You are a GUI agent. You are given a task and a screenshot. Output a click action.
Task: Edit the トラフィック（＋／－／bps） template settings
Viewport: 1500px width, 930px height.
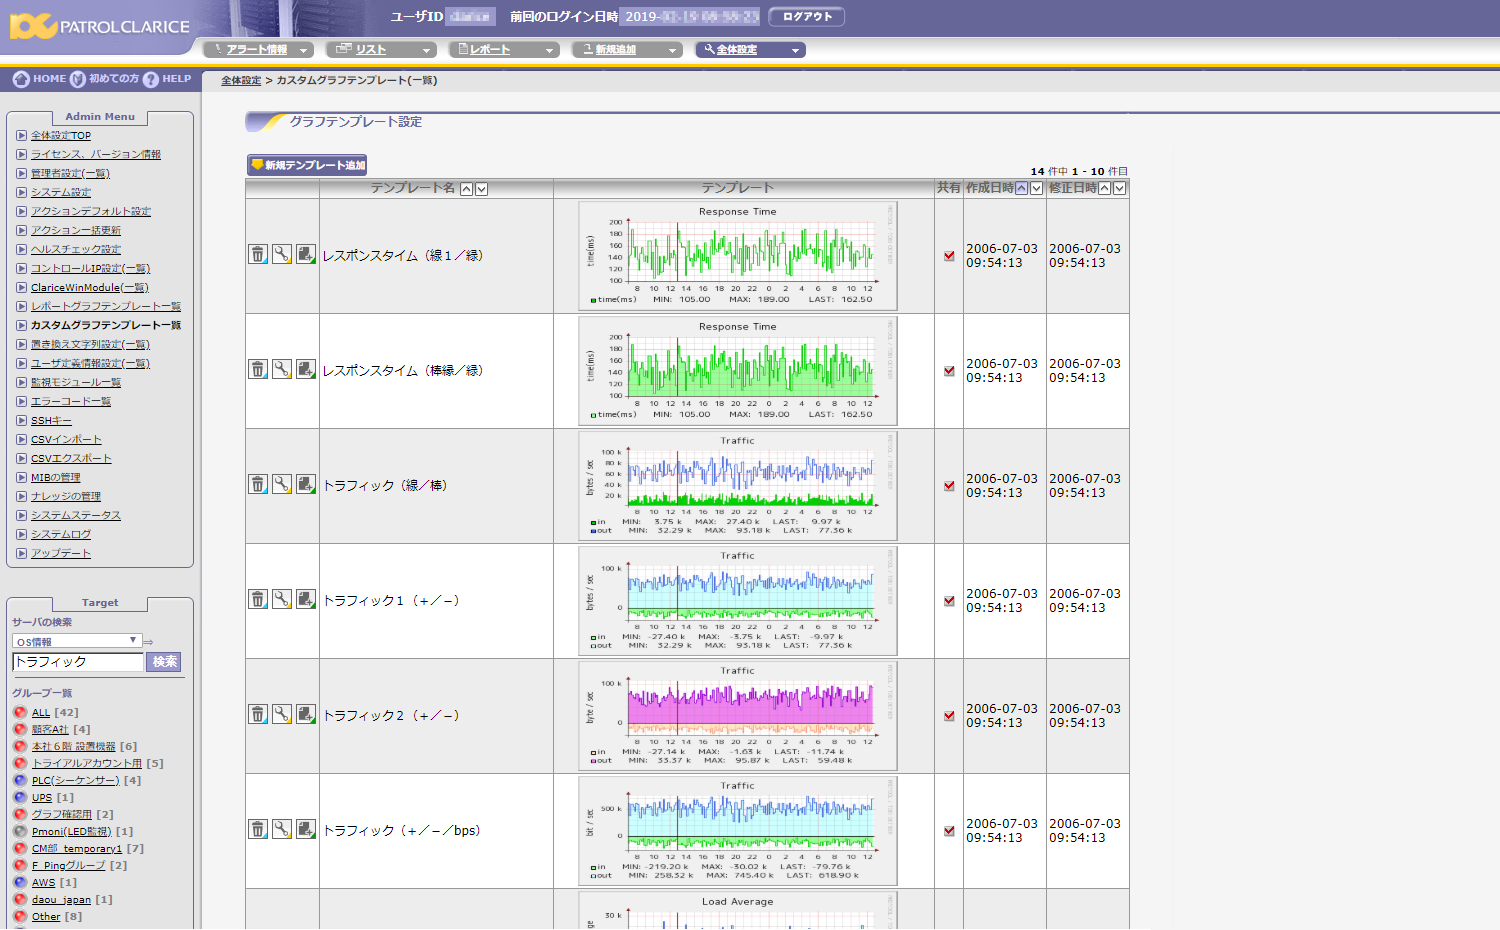tap(282, 829)
